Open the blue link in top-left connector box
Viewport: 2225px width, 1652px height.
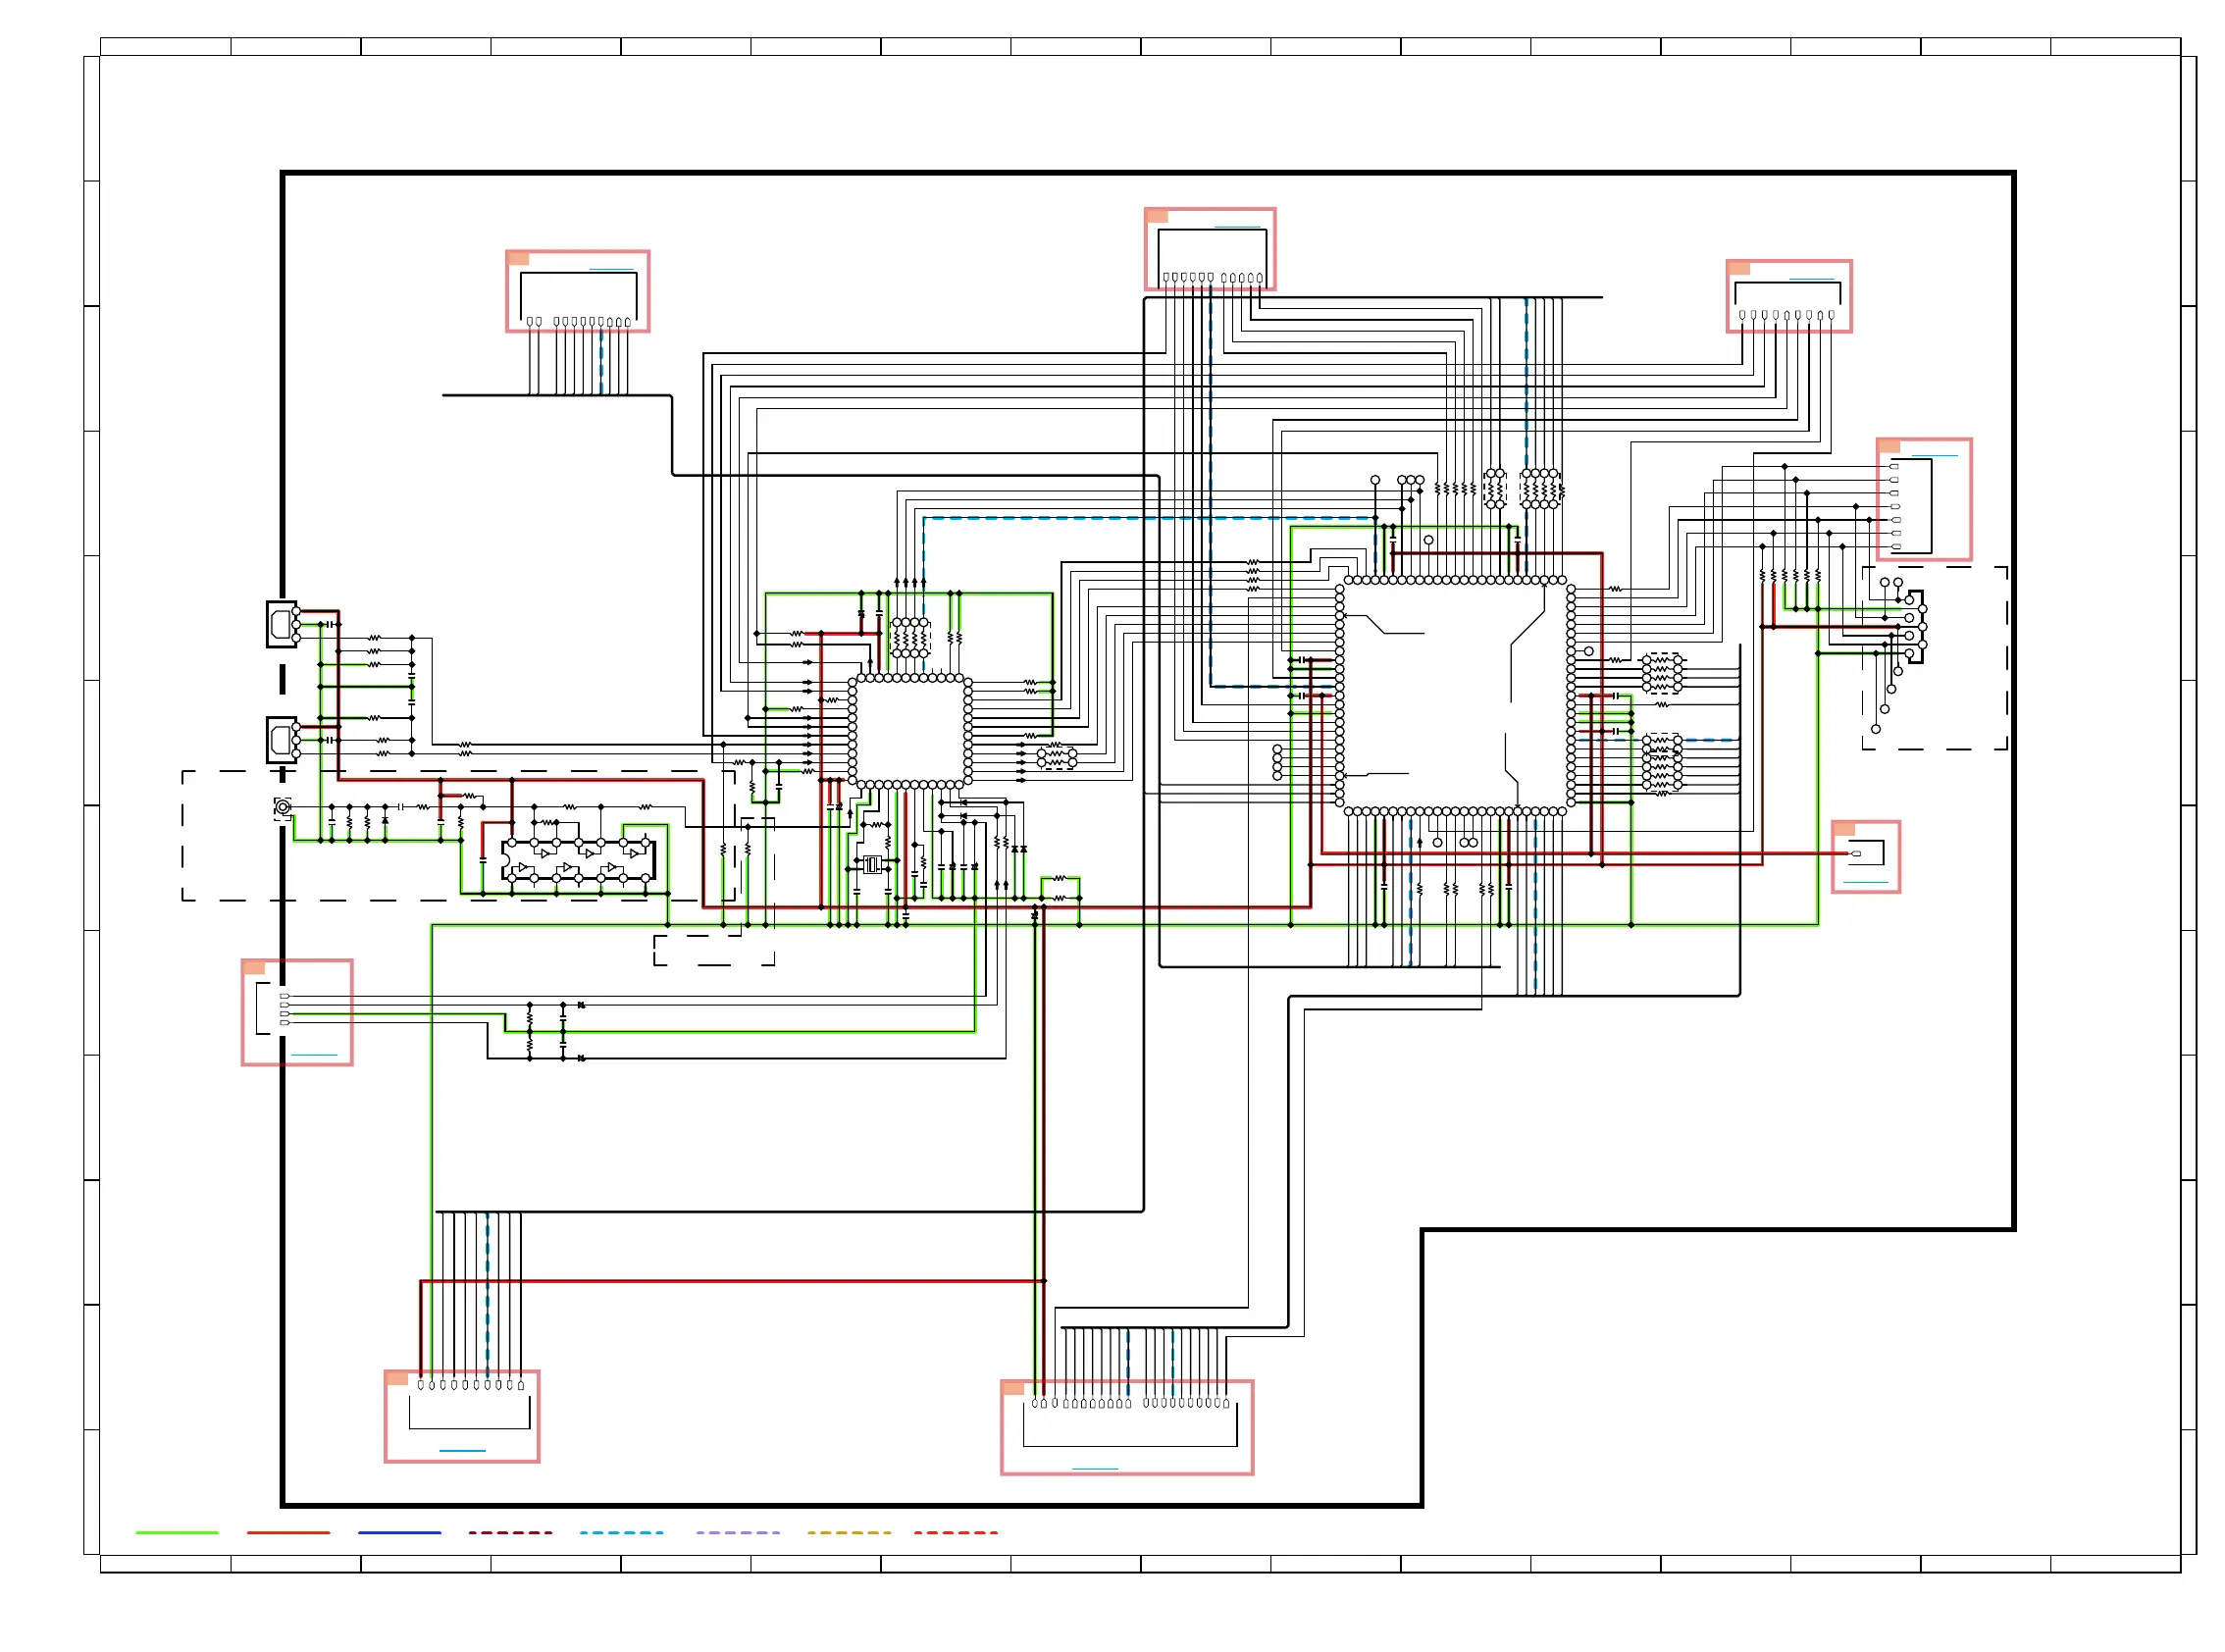612,269
